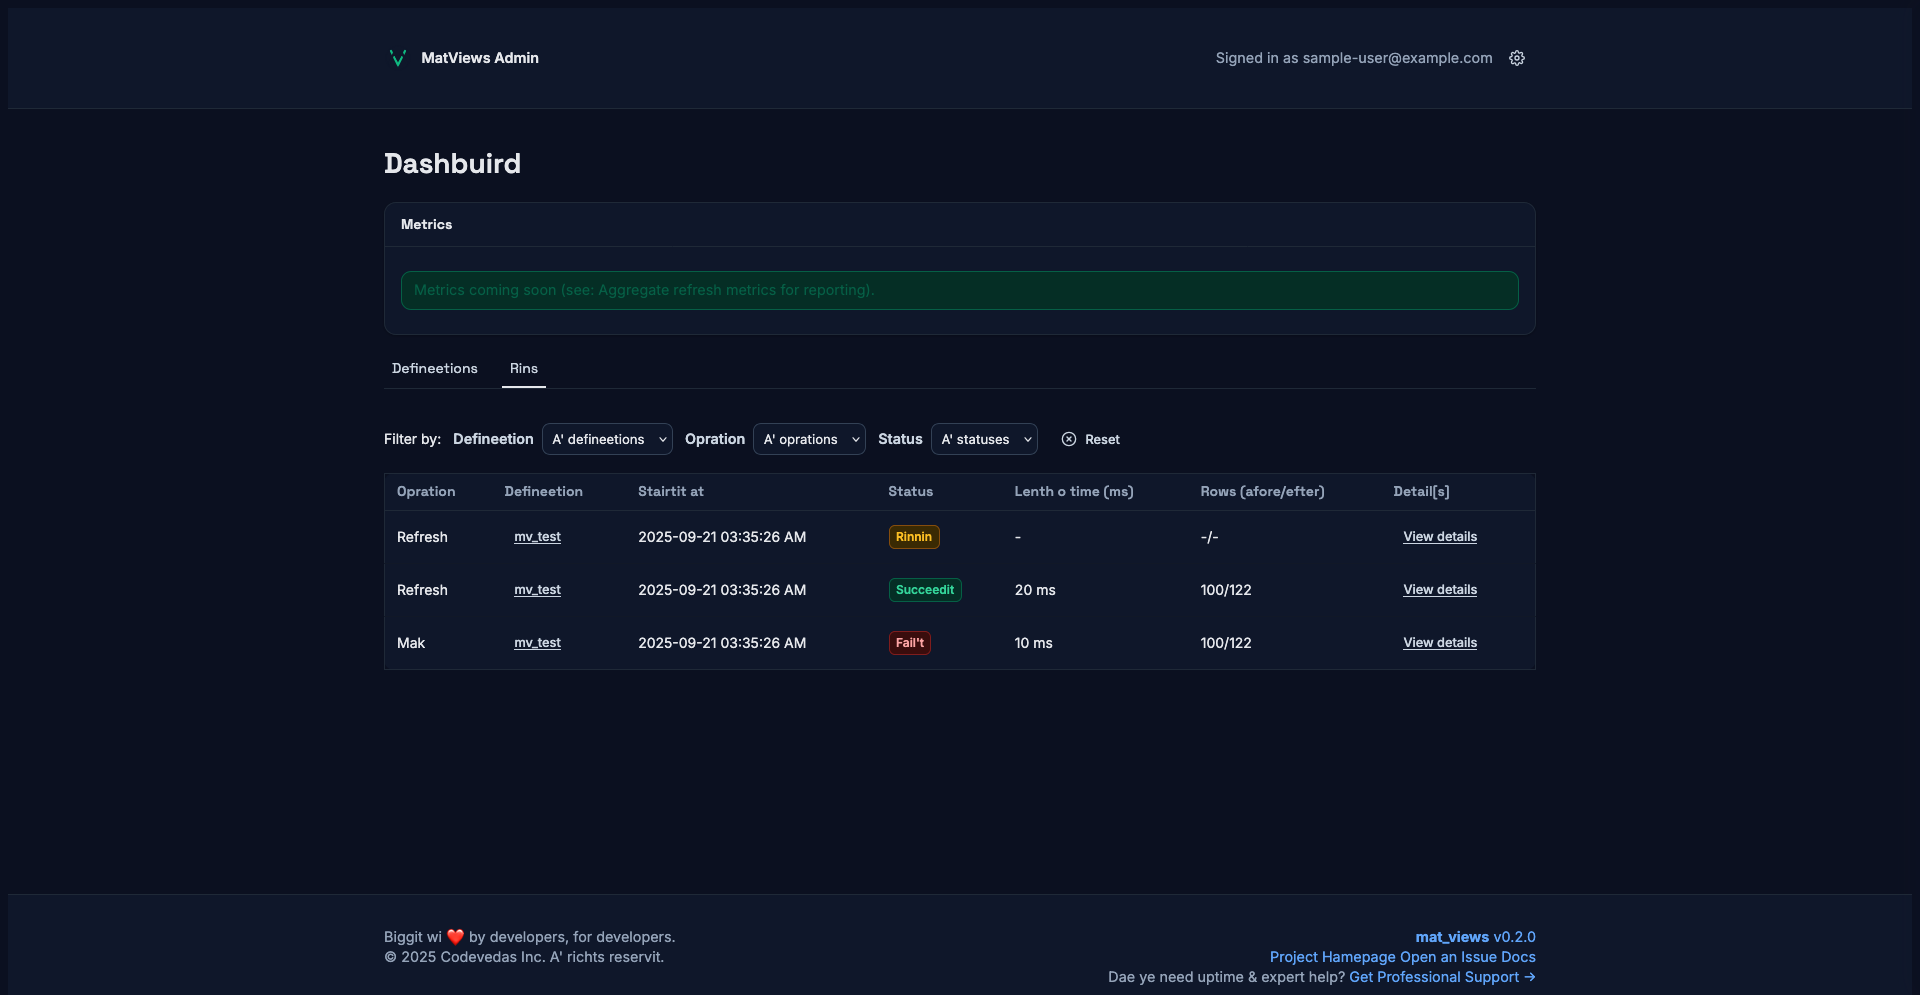Open mv_test link in first Refresh row
Image resolution: width=1920 pixels, height=995 pixels.
click(537, 537)
